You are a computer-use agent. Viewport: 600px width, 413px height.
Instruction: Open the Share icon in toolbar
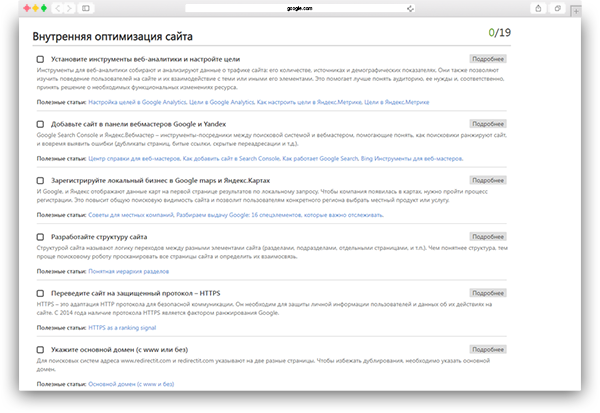coord(540,8)
